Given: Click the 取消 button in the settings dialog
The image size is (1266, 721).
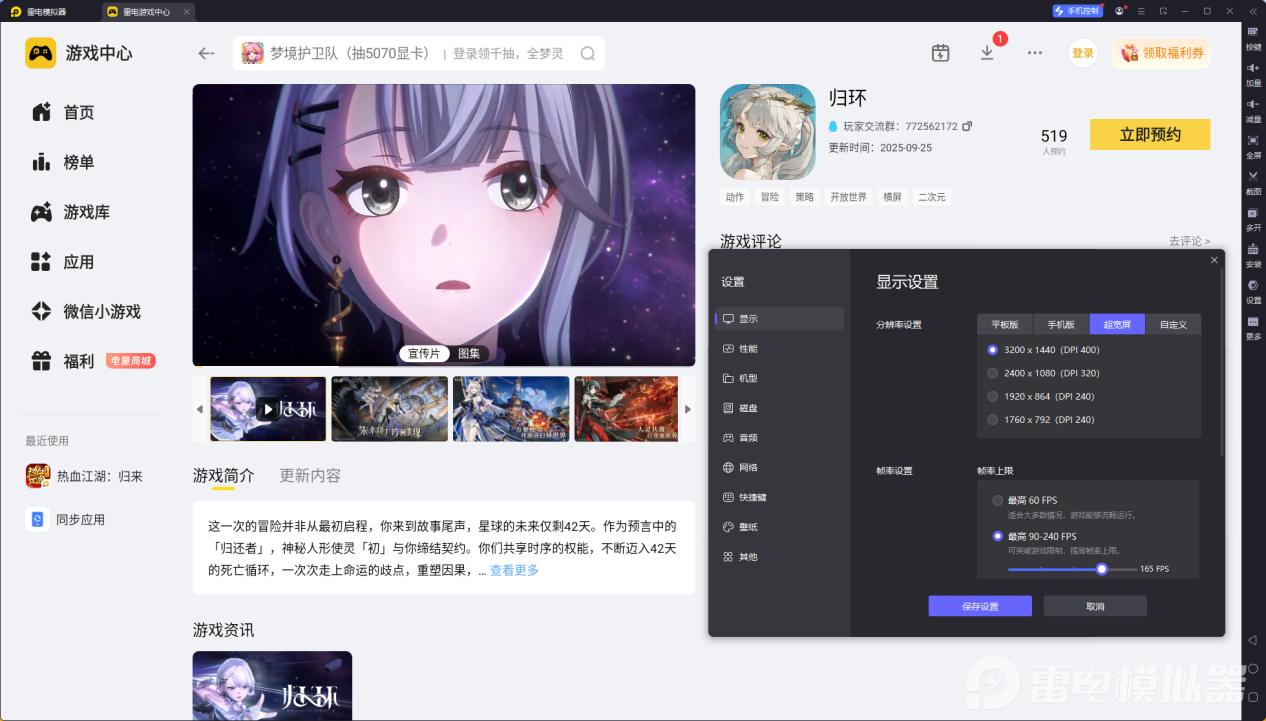Looking at the screenshot, I should click(1095, 606).
